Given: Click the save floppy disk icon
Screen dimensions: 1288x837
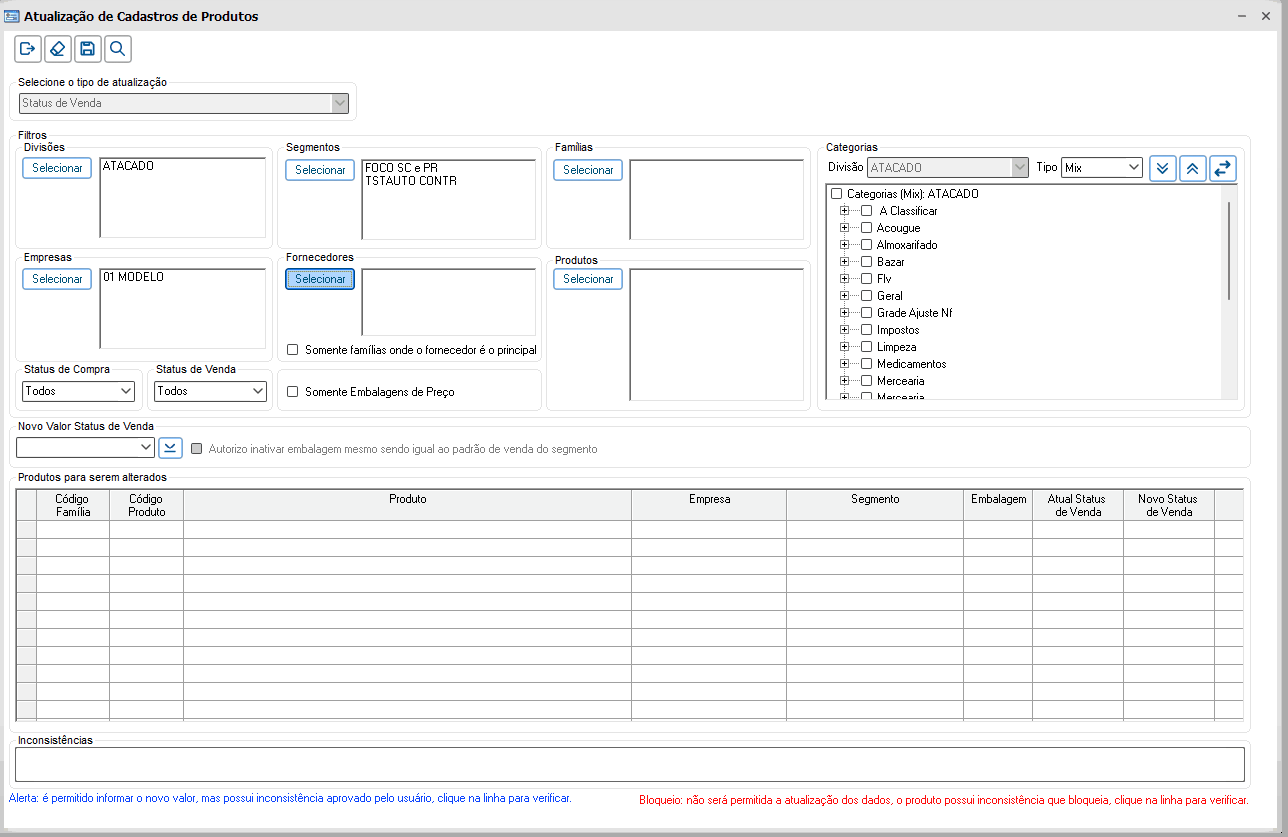Looking at the screenshot, I should [88, 49].
